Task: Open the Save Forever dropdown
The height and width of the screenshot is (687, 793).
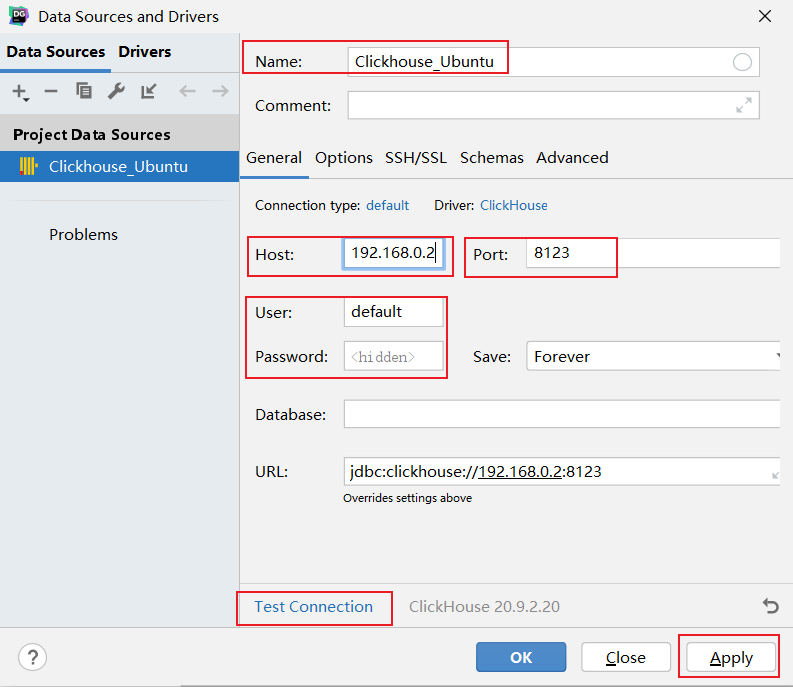Action: 653,357
